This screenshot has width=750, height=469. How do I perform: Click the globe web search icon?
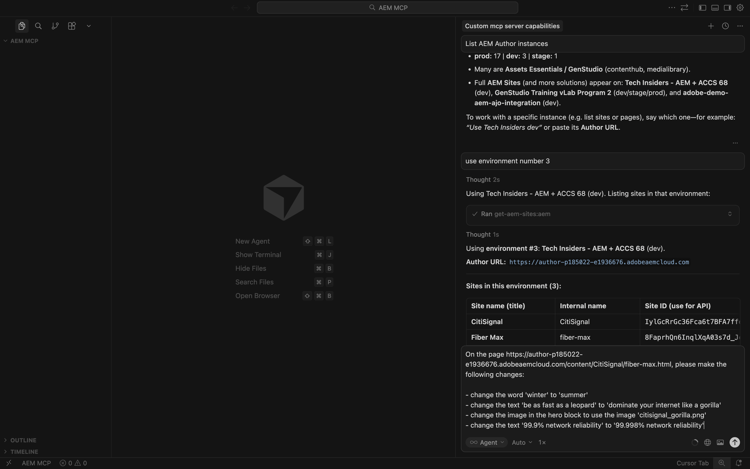click(x=707, y=443)
